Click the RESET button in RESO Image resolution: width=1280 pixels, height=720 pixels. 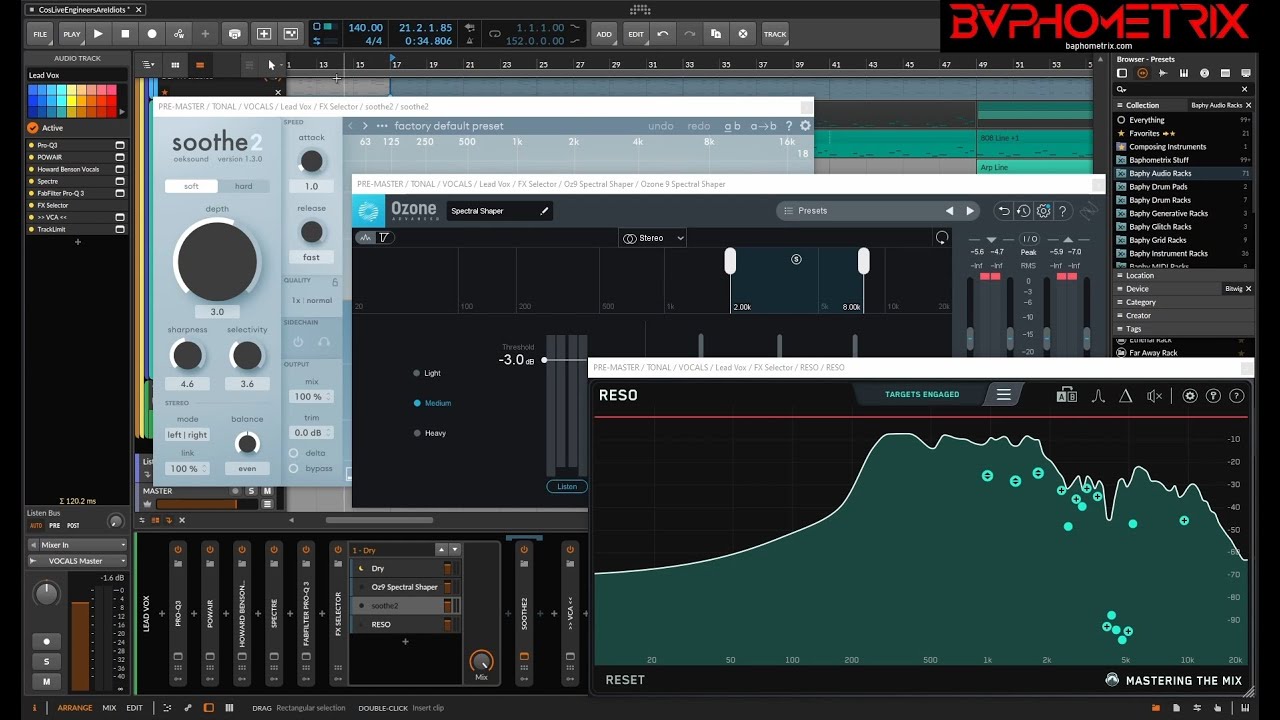tap(625, 680)
